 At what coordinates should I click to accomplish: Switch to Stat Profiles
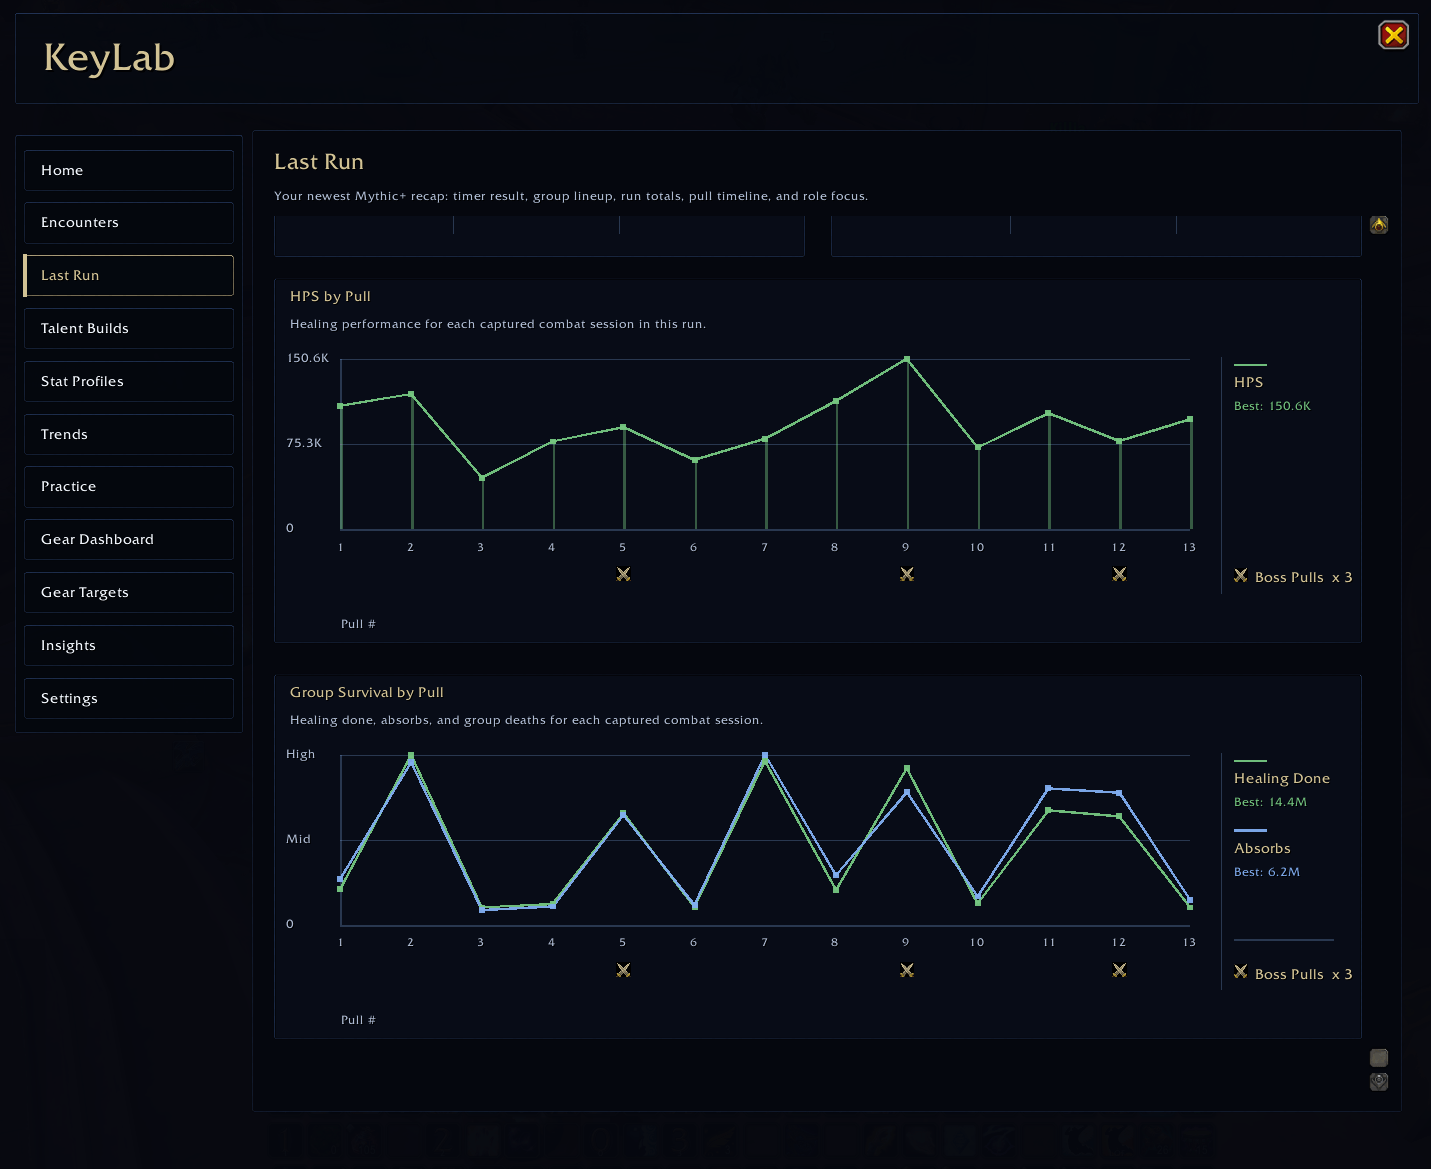click(x=129, y=381)
